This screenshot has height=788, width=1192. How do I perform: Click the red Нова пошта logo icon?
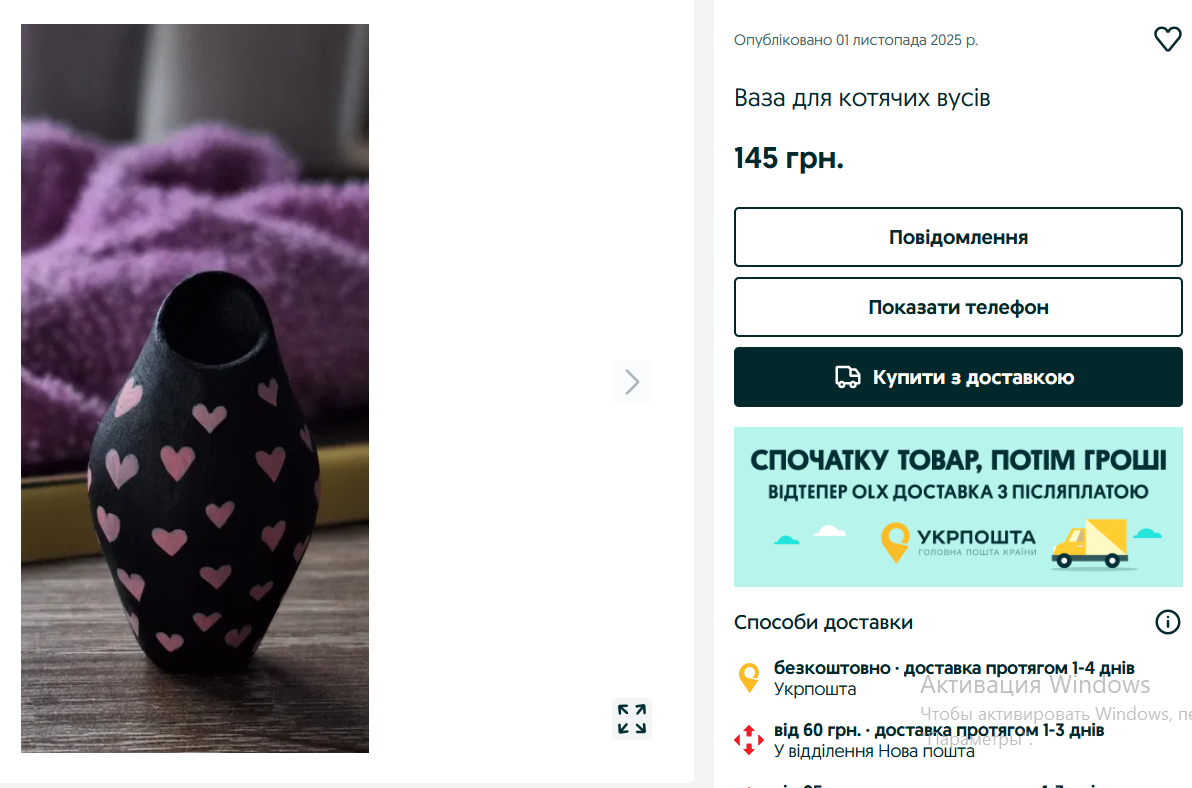point(749,740)
